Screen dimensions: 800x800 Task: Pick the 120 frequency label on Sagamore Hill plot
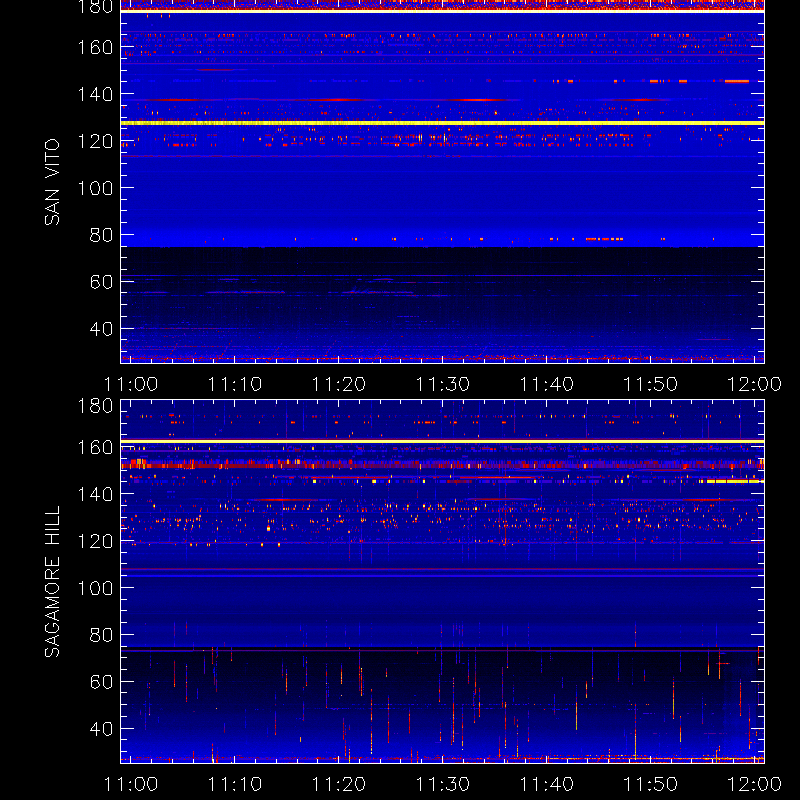tap(95, 541)
